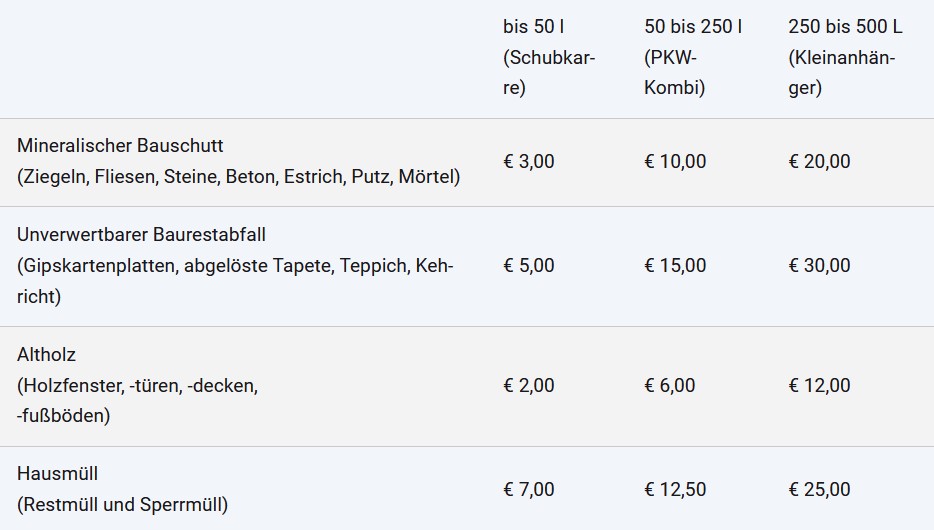Click the 'bis 50 l (Schubkarre)' column header
This screenshot has width=934, height=530.
[549, 57]
